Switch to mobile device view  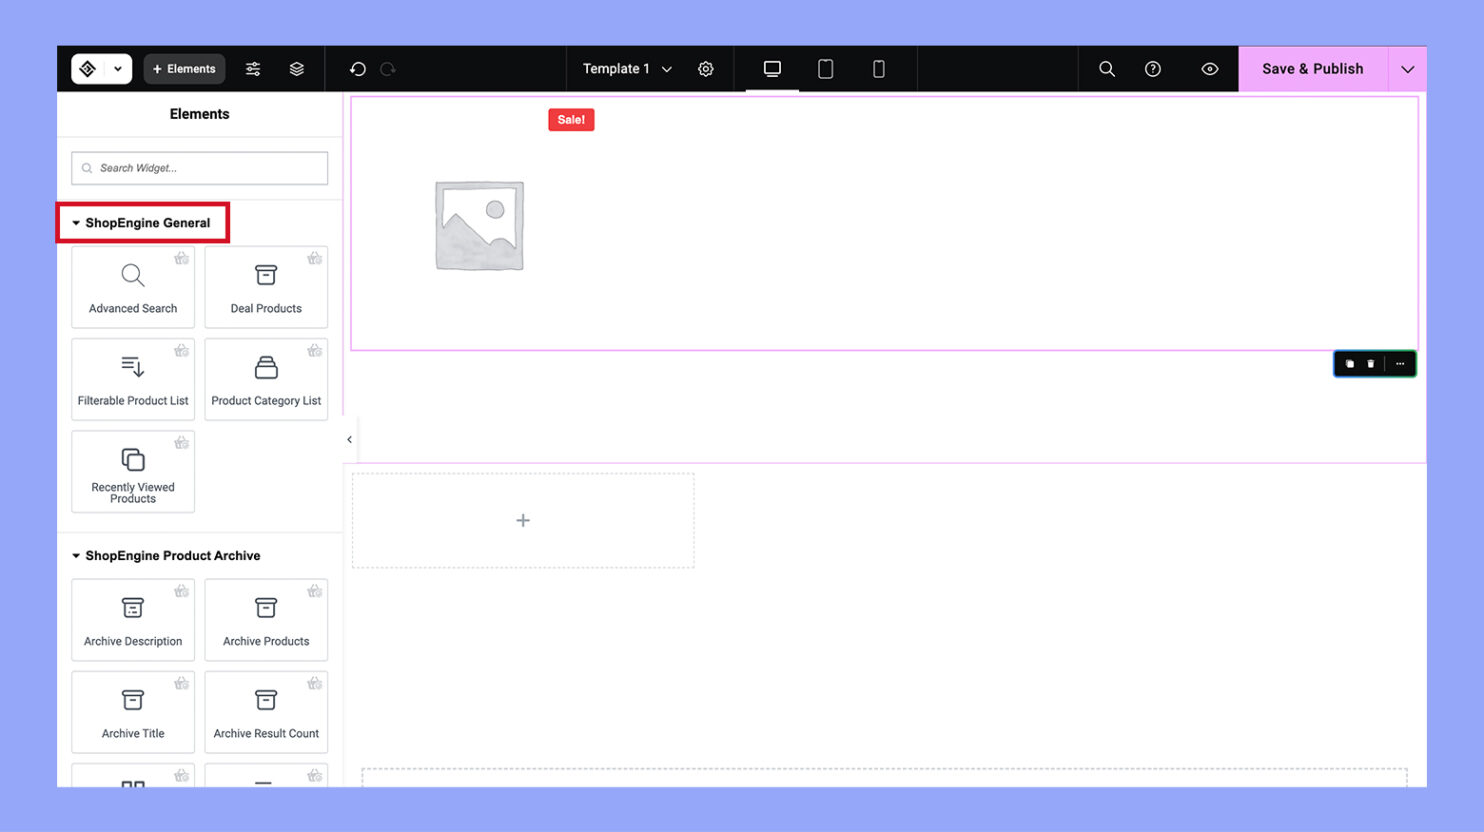[x=879, y=69]
